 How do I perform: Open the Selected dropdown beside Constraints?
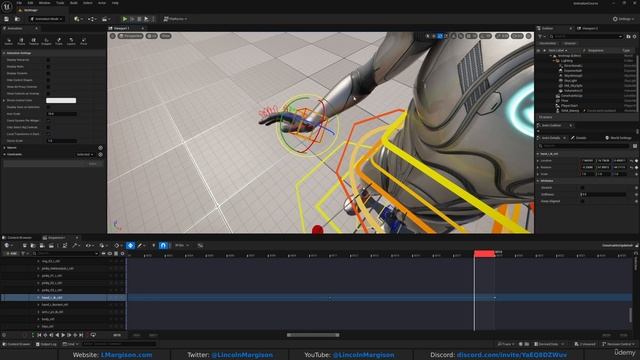tap(85, 154)
